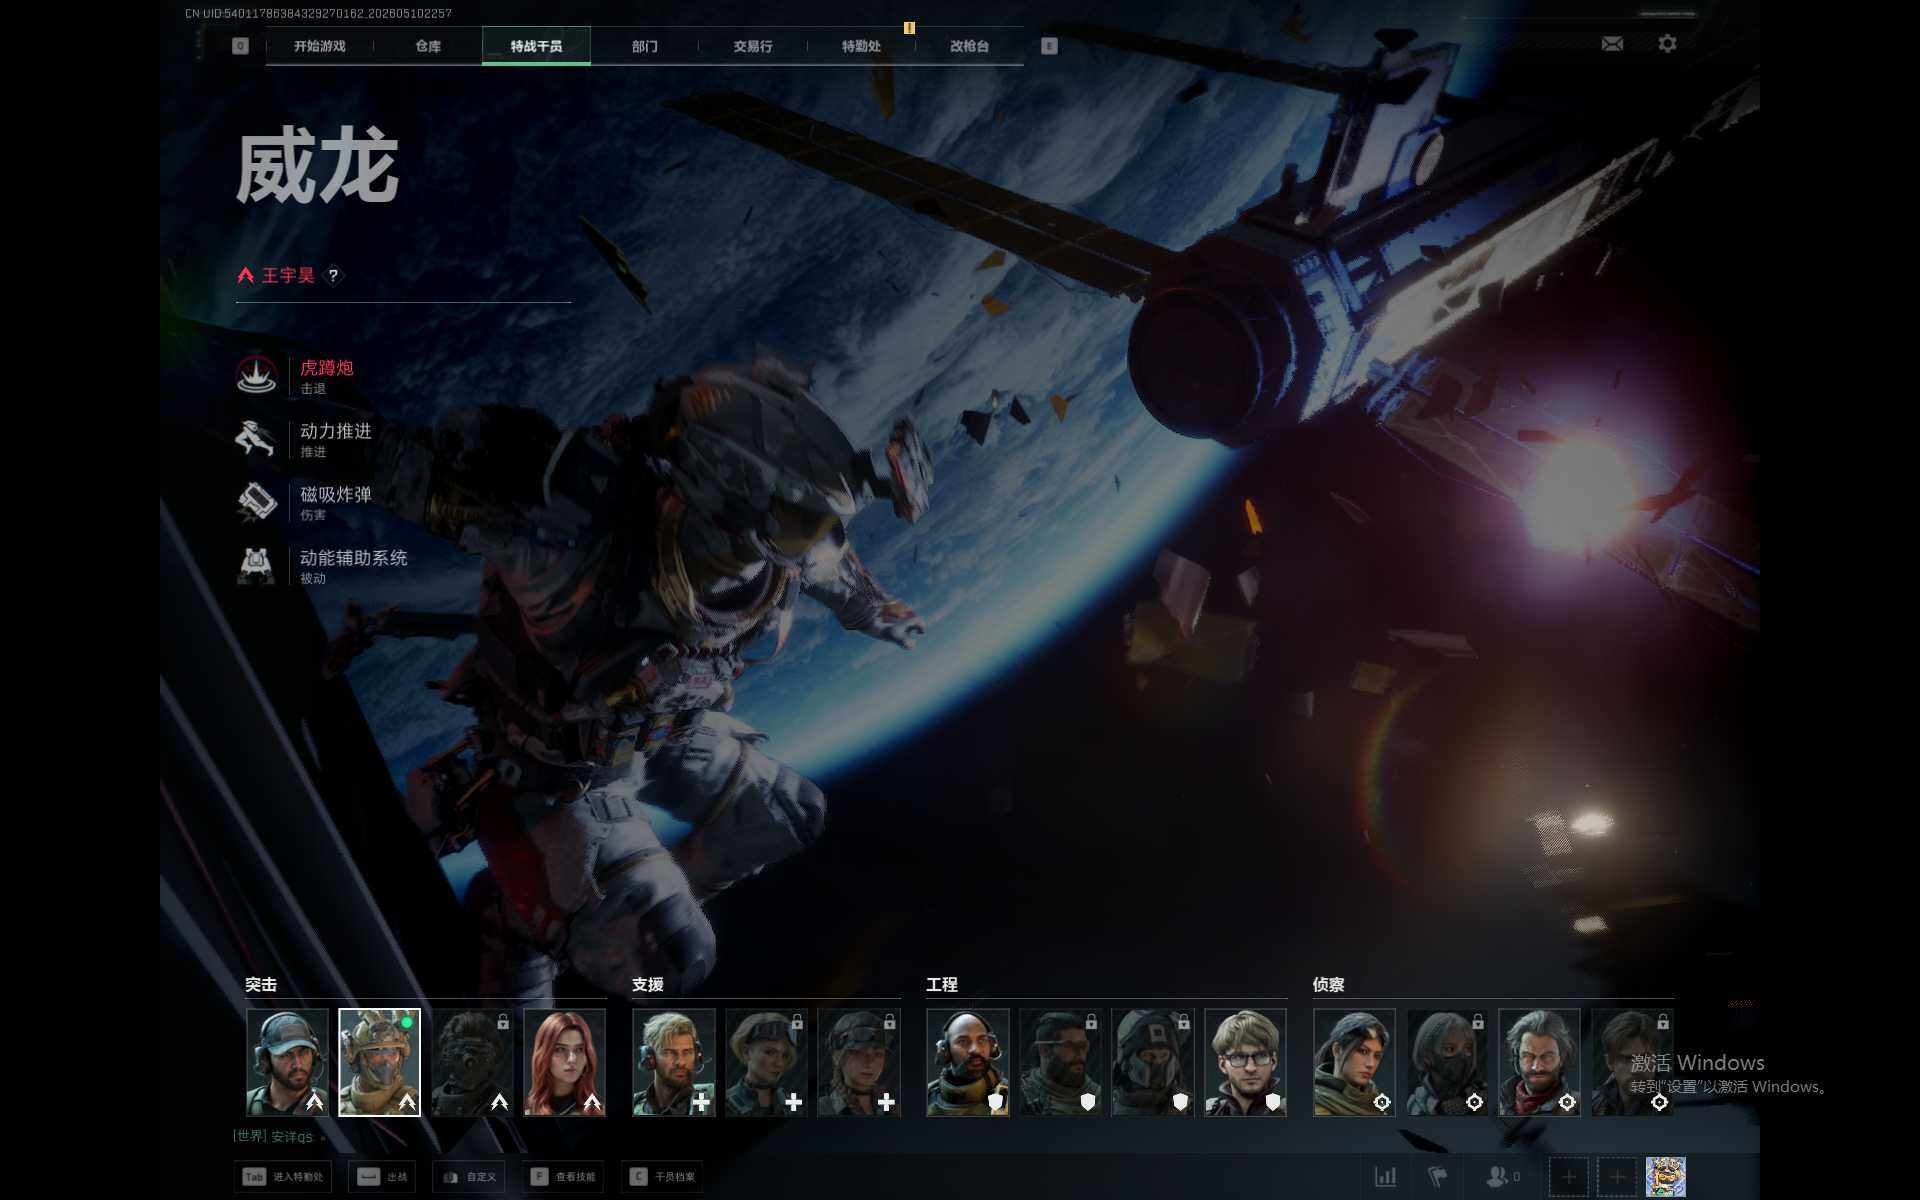Open the 干员档案 button
This screenshot has height=1200, width=1920.
click(661, 1177)
